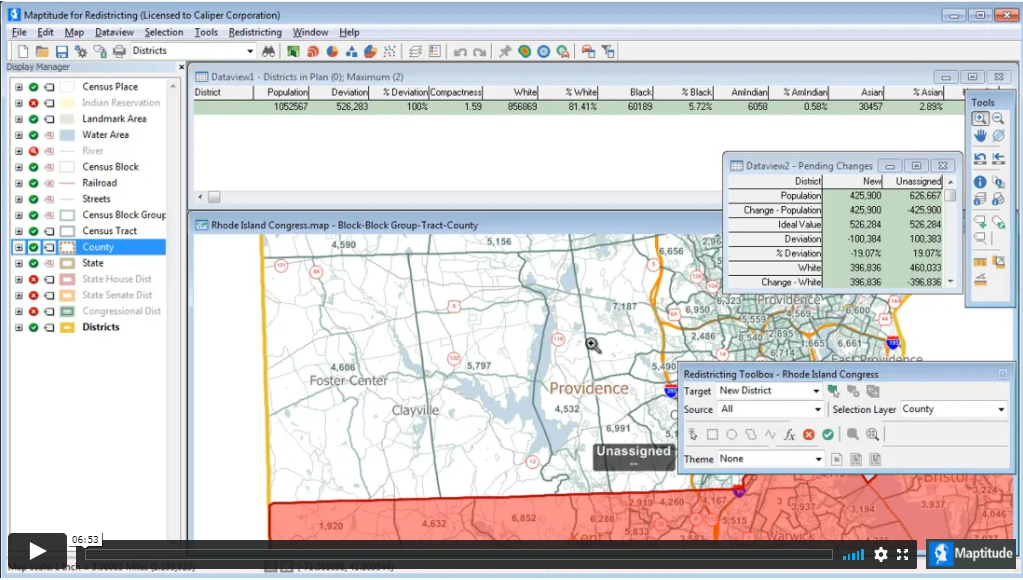Click the Zoom Out magnifier tool
Image resolution: width=1023 pixels, height=580 pixels.
(x=997, y=118)
